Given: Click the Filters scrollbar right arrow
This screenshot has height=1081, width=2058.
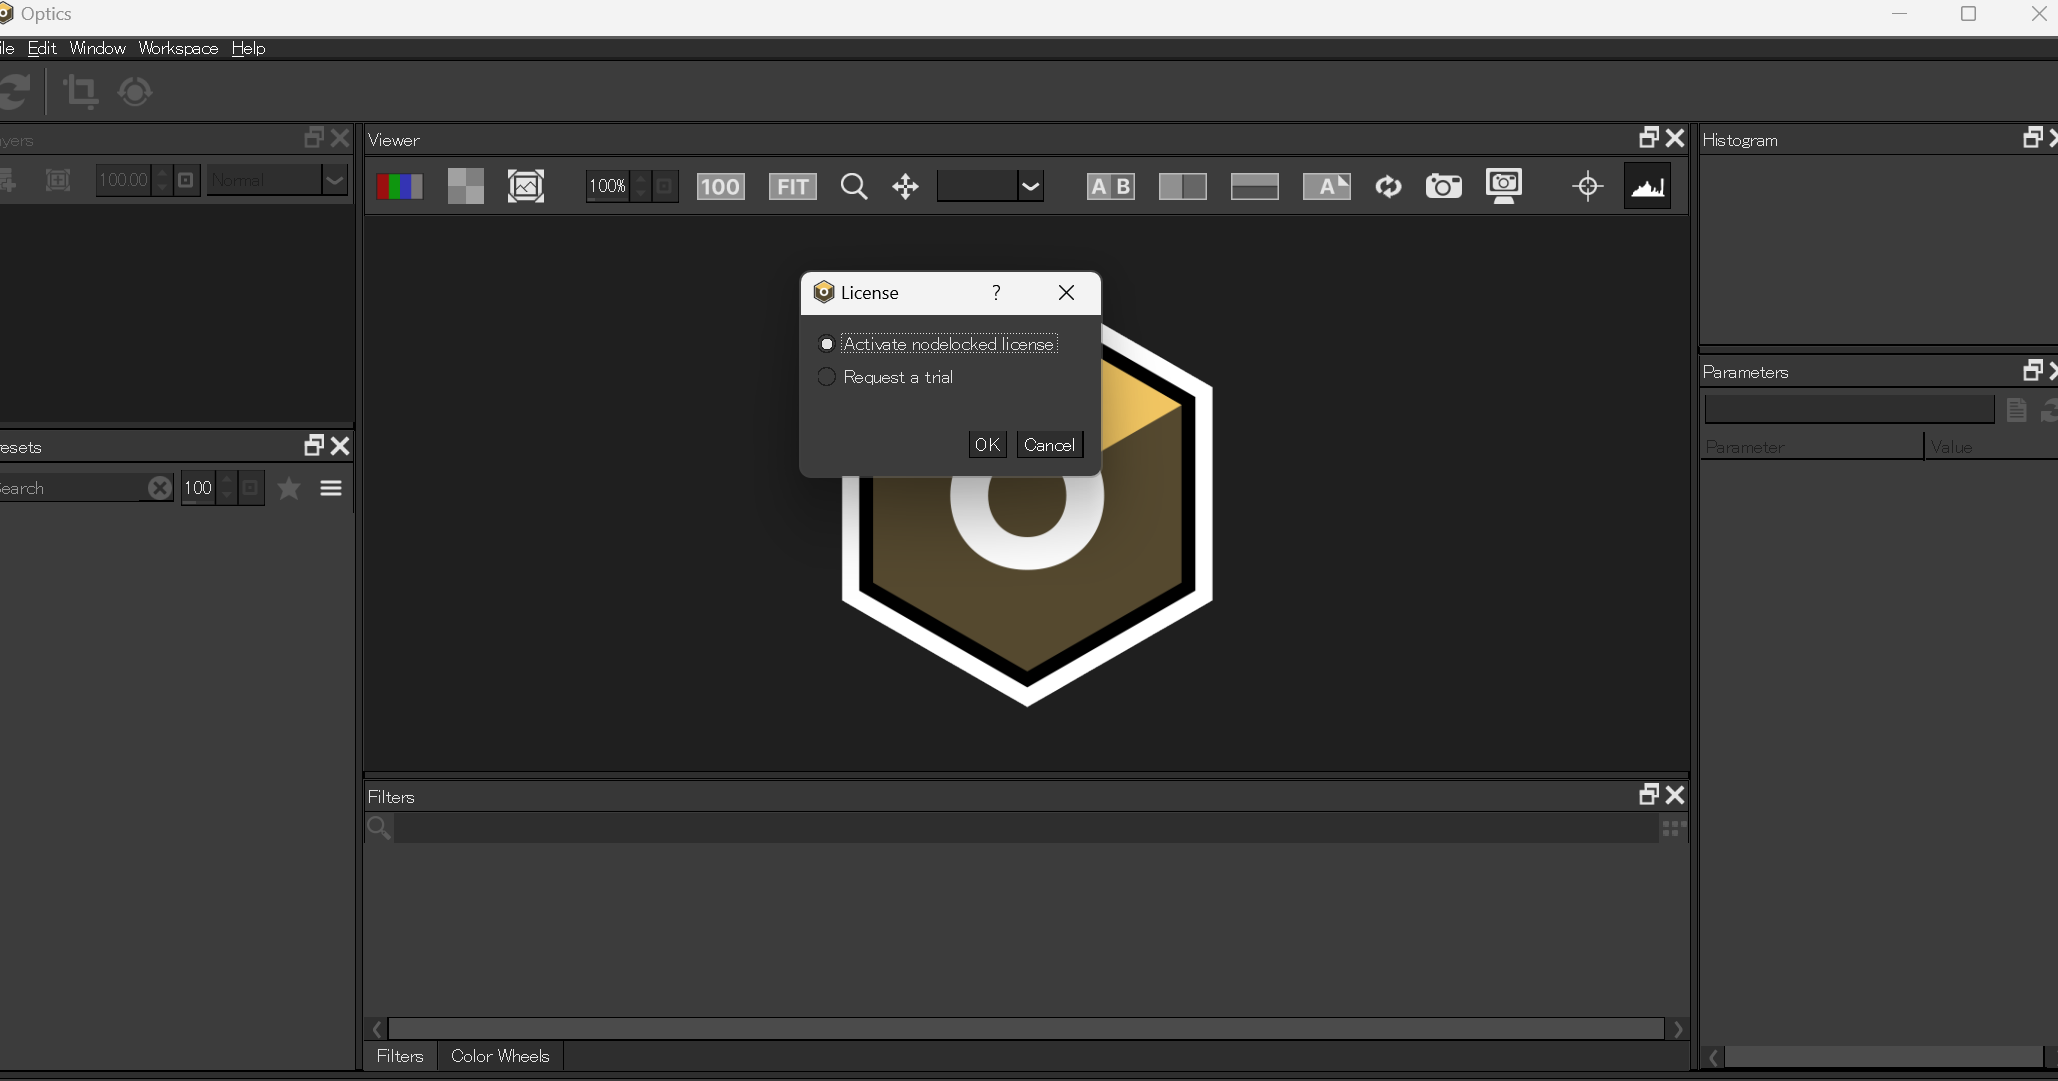Looking at the screenshot, I should (1678, 1029).
